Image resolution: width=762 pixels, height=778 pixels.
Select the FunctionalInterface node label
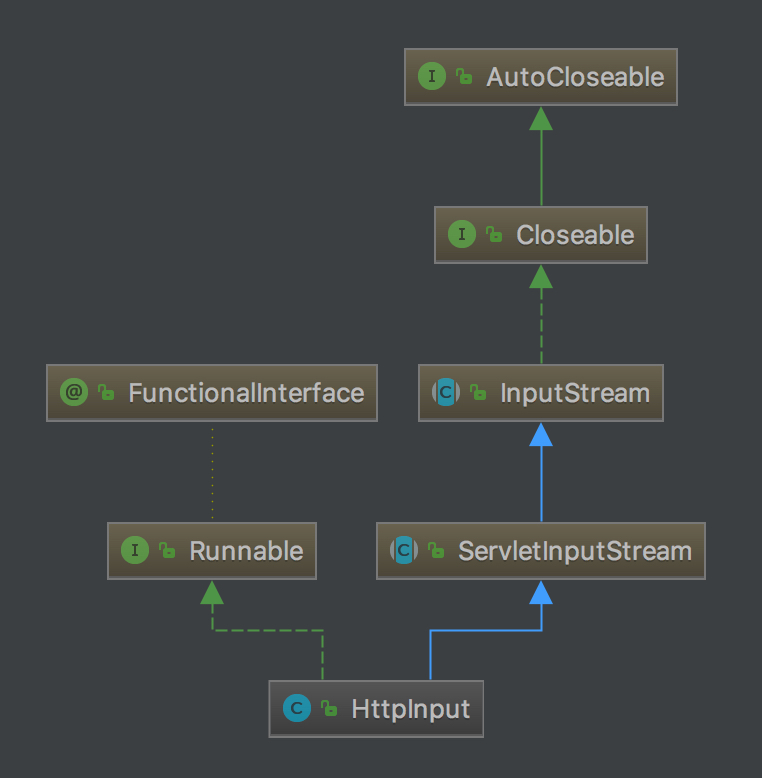point(246,393)
